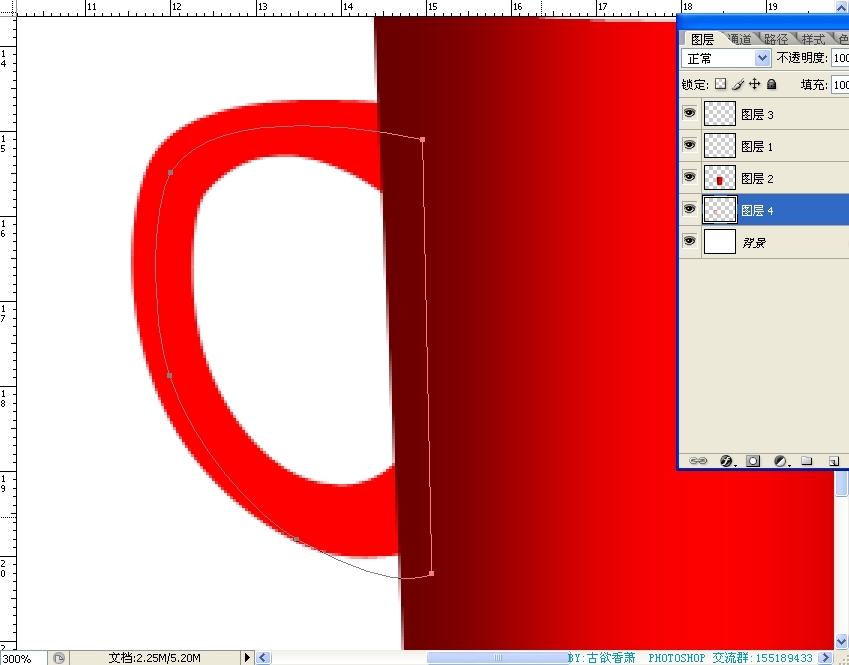Click the link layers icon

tap(699, 461)
